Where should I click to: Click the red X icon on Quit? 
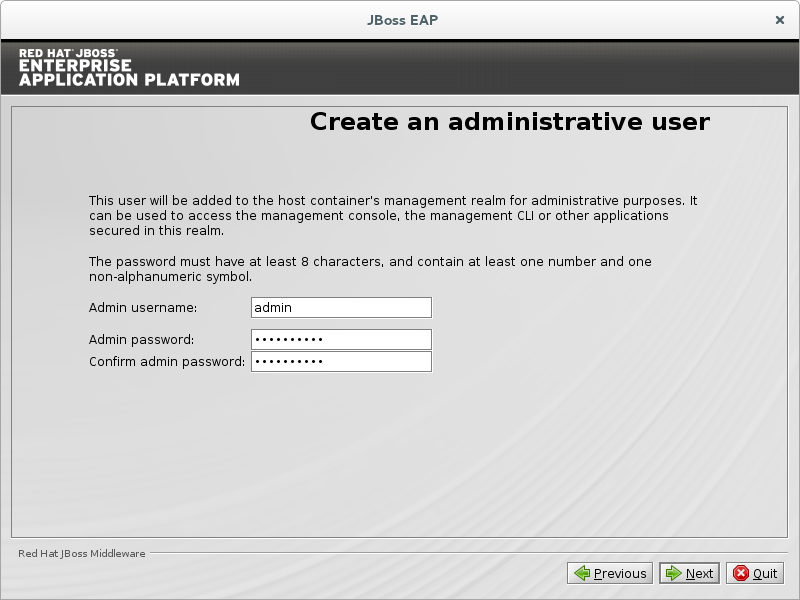point(741,573)
